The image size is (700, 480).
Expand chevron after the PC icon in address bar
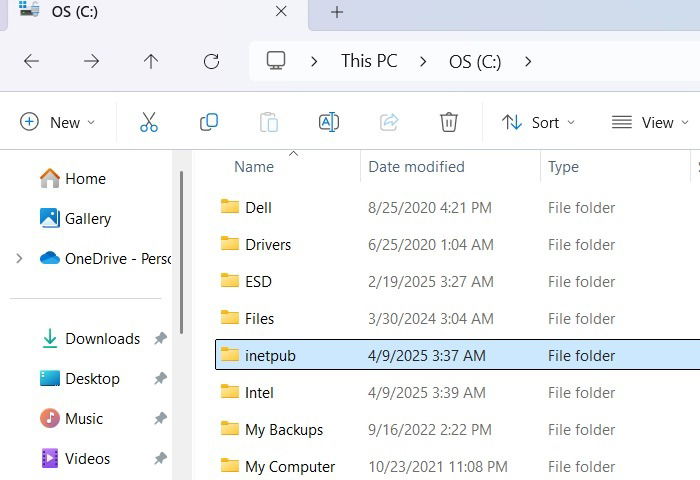[x=314, y=62]
